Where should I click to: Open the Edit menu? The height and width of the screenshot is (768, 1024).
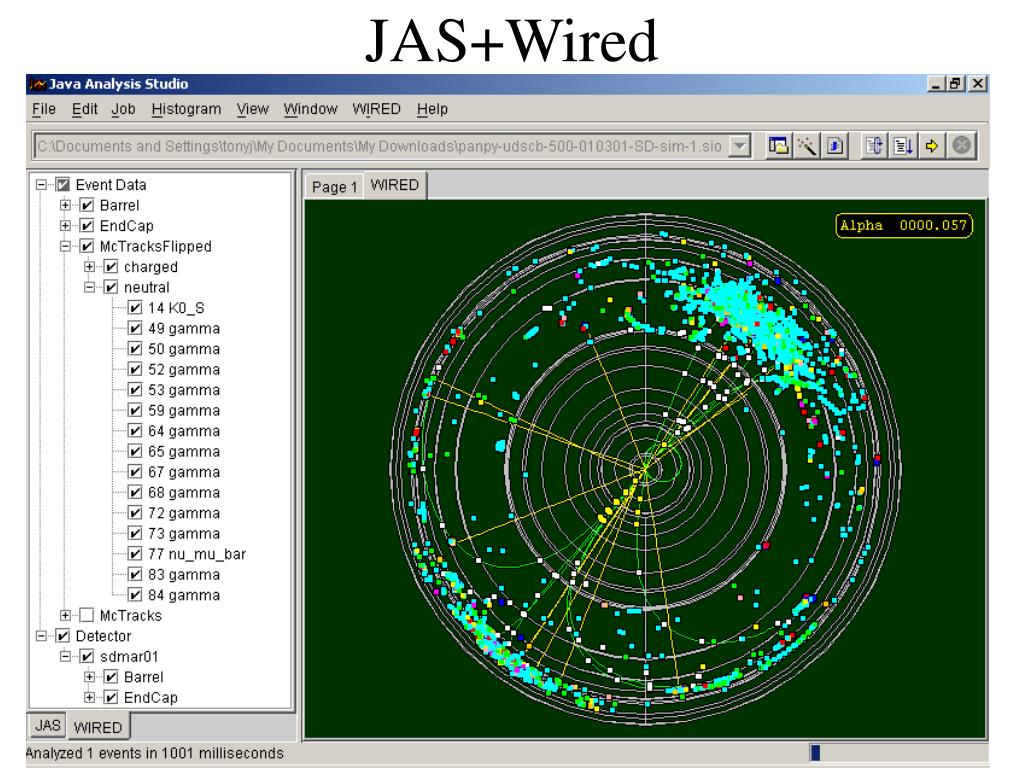pyautogui.click(x=84, y=109)
